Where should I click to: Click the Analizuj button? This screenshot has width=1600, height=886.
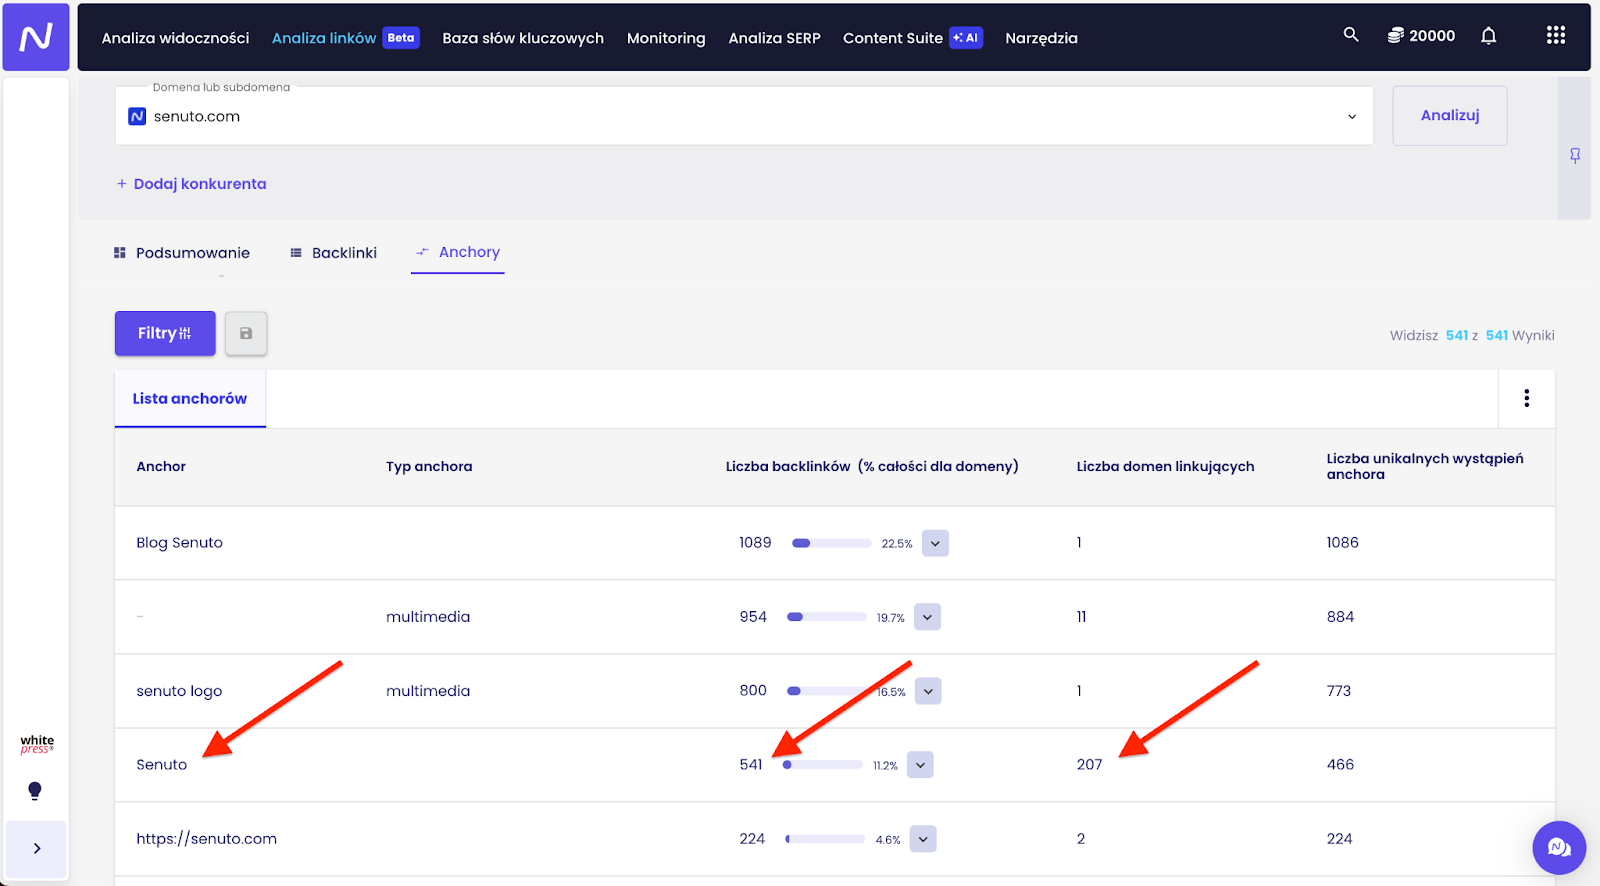tap(1450, 115)
